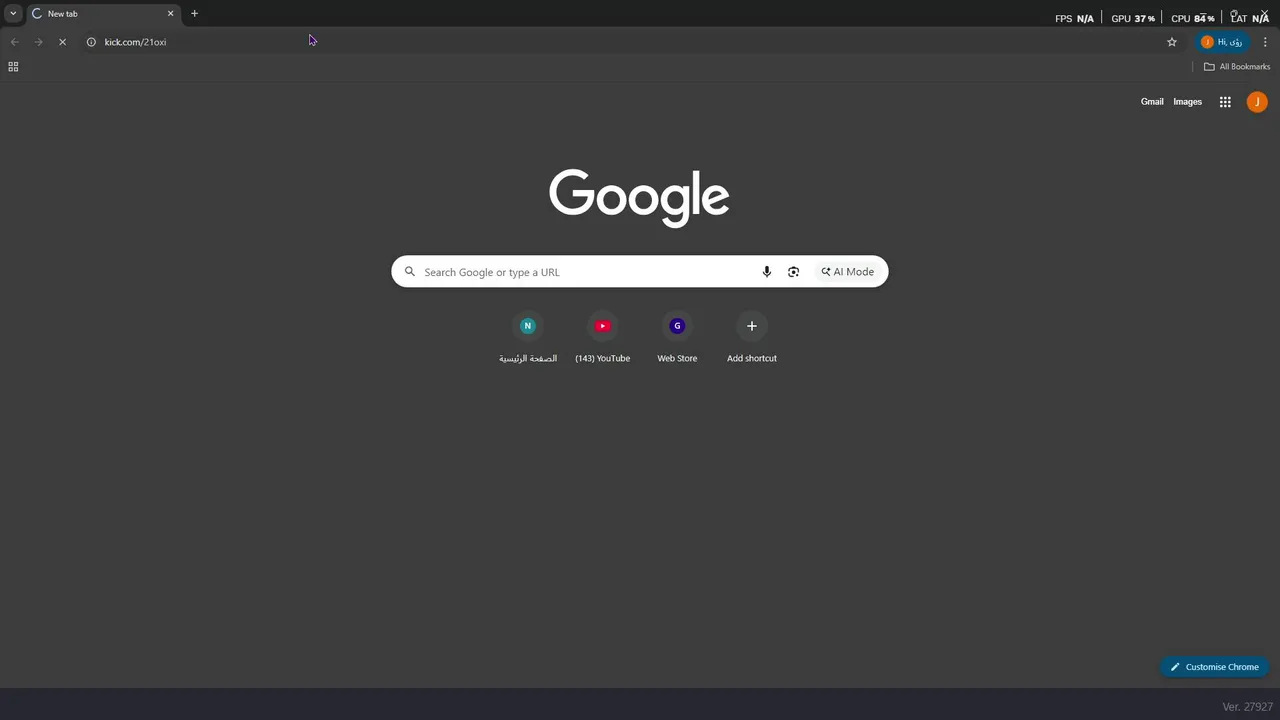The height and width of the screenshot is (720, 1280).
Task: Open AI Mode
Action: [x=848, y=272]
